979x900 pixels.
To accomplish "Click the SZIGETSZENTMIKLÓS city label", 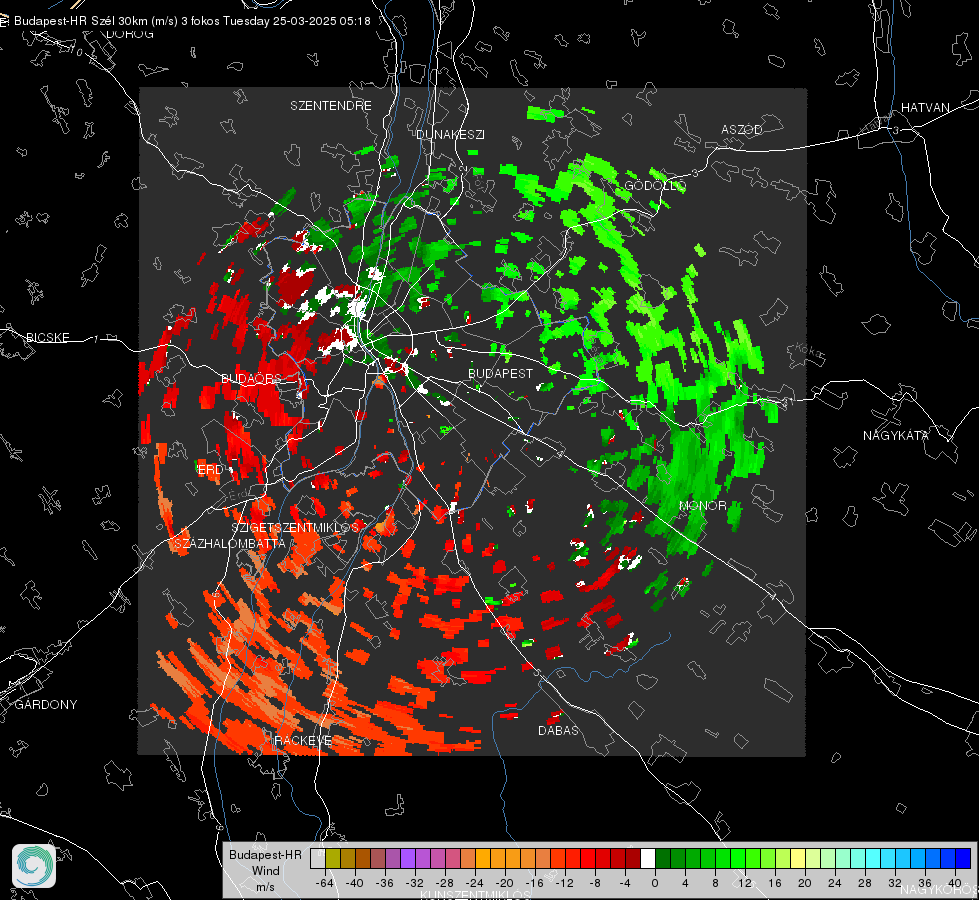I will (295, 527).
